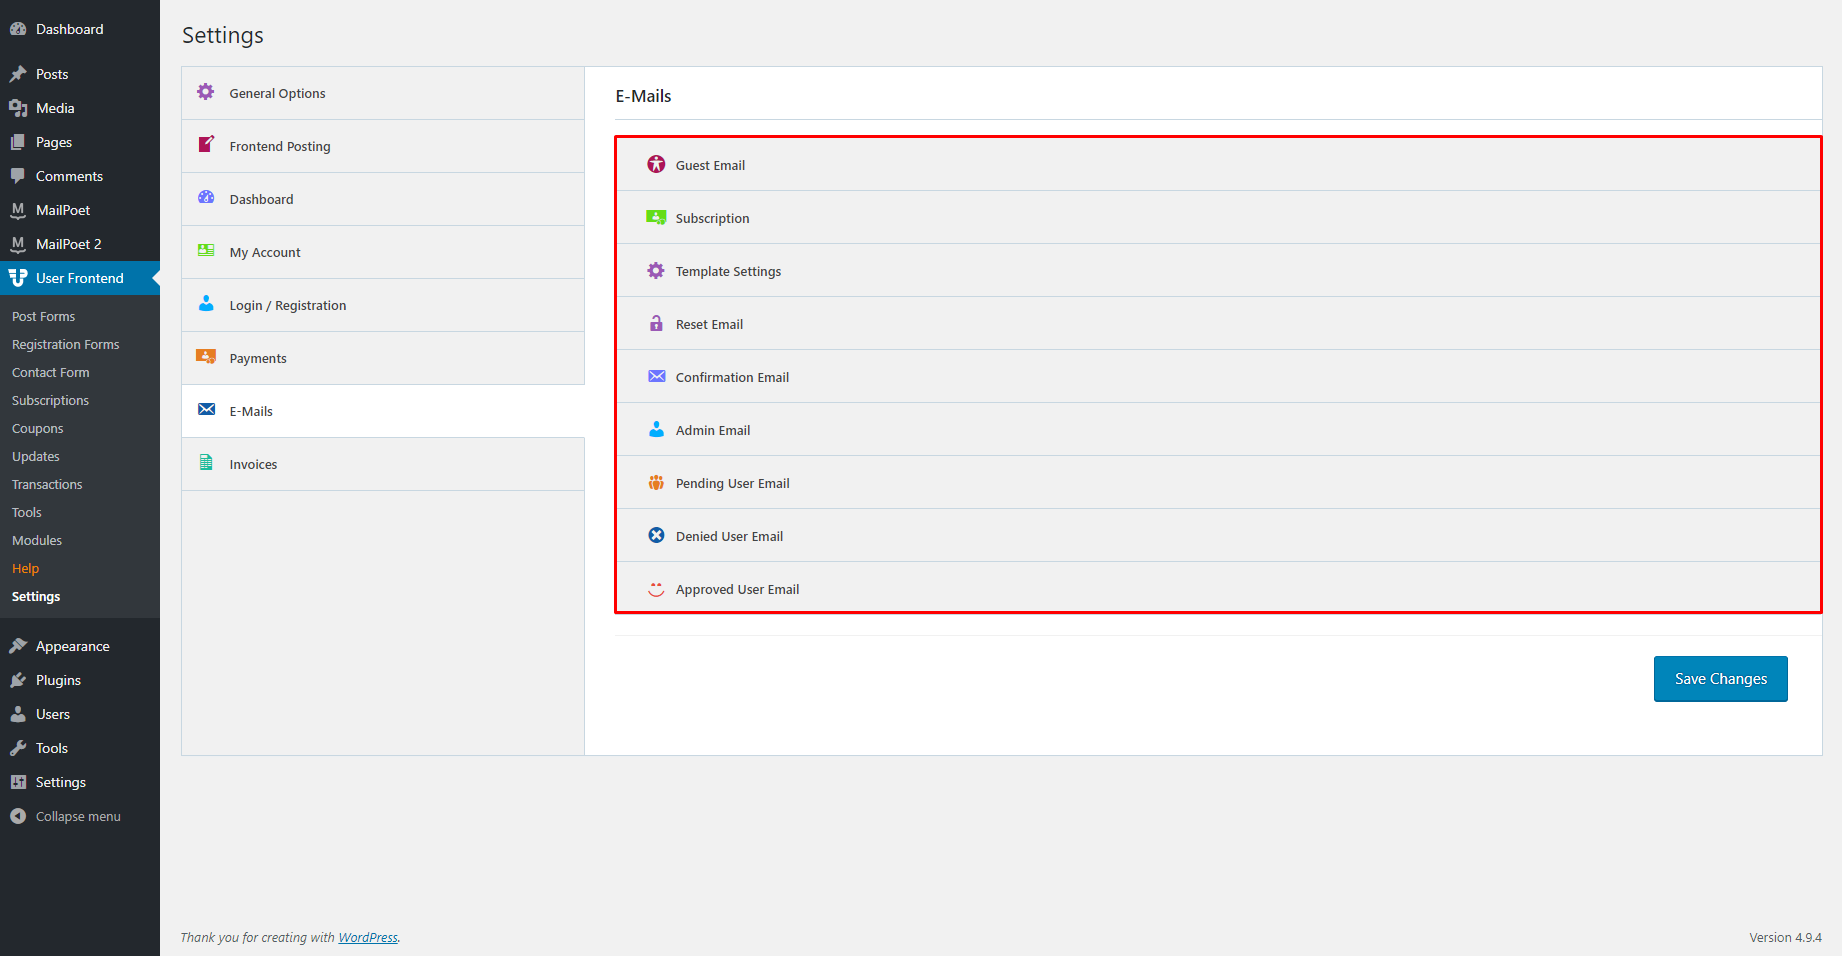This screenshot has height=956, width=1842.
Task: Go to Registration Forms submenu
Action: tap(65, 344)
